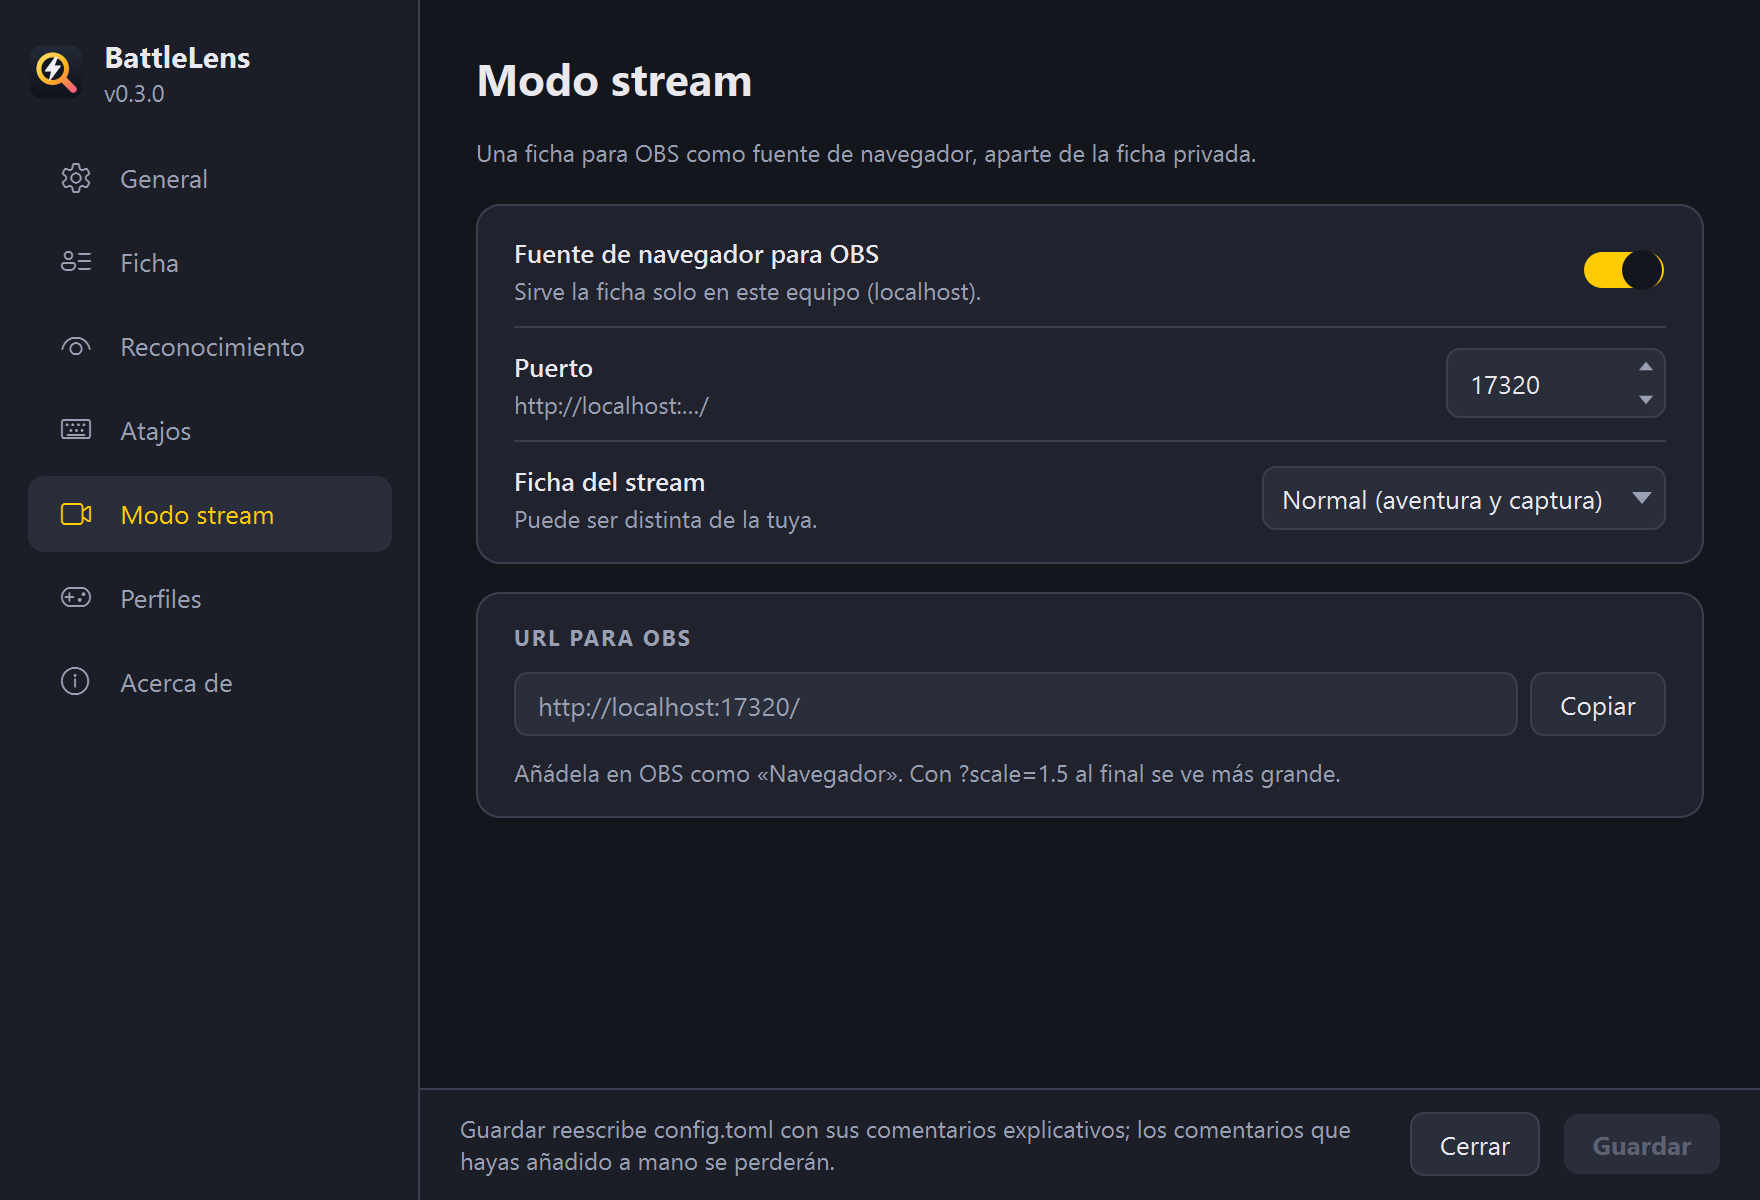Click the 'URL PARA OBS' section label

(602, 638)
